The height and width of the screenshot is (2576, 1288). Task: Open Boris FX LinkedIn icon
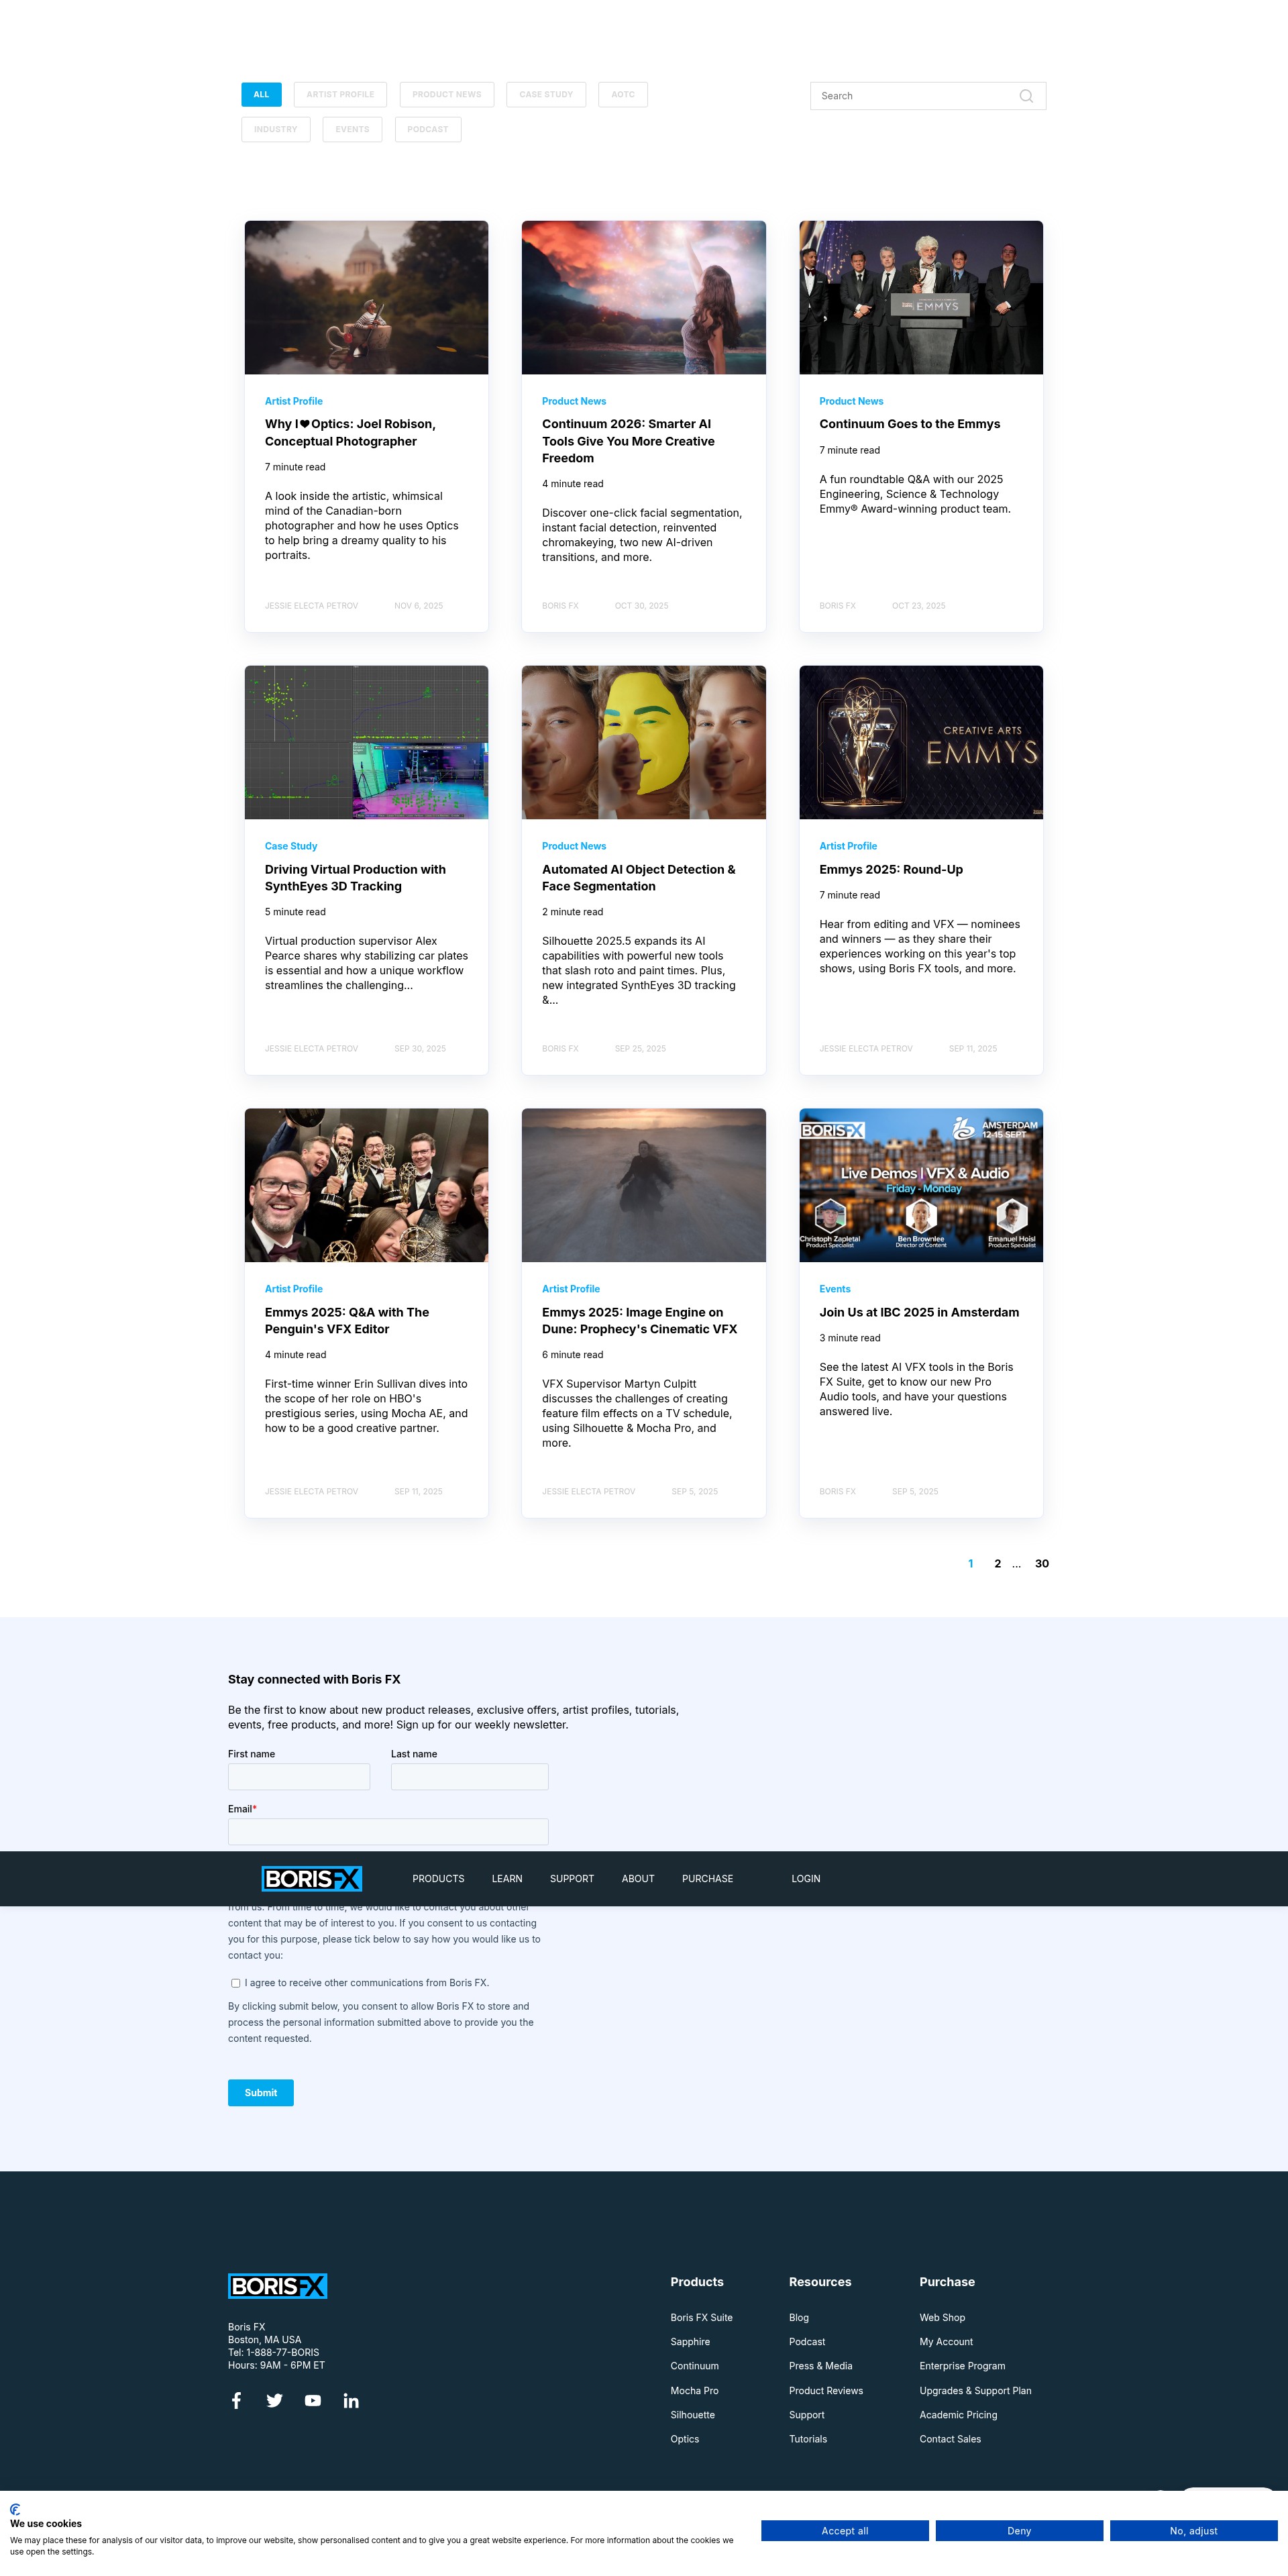pyautogui.click(x=351, y=2400)
